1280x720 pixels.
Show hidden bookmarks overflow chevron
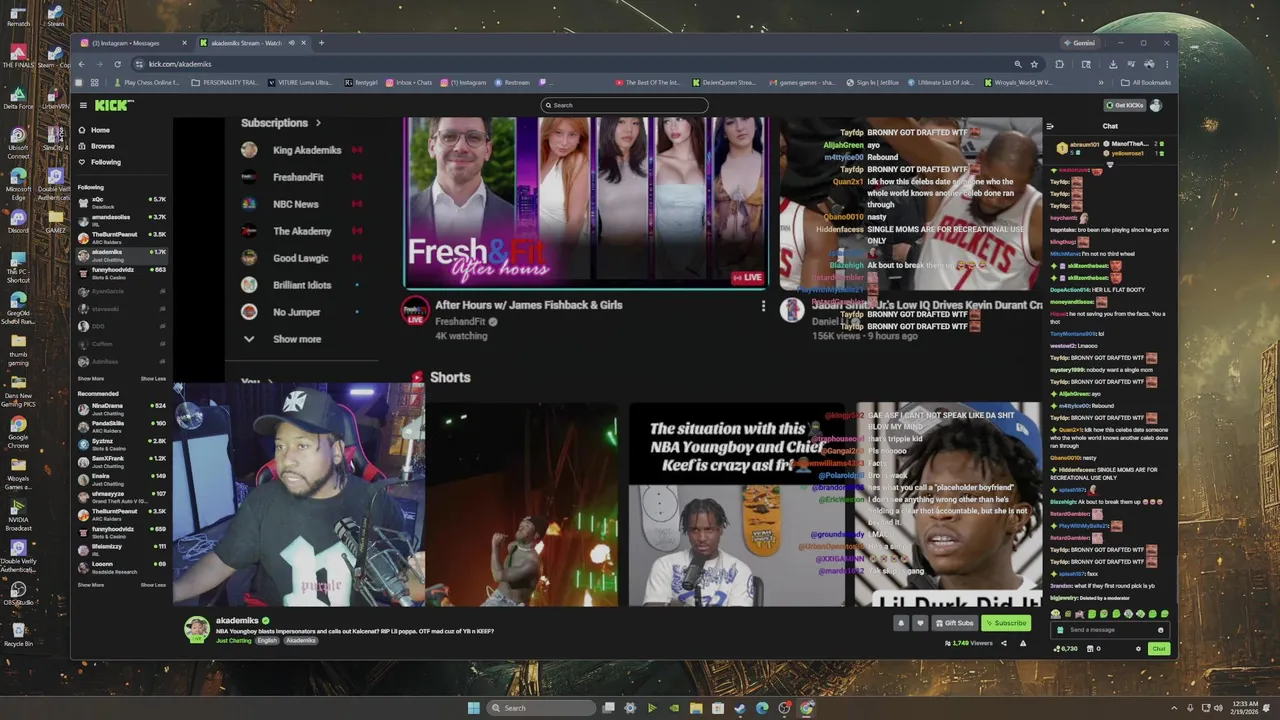coord(1101,83)
